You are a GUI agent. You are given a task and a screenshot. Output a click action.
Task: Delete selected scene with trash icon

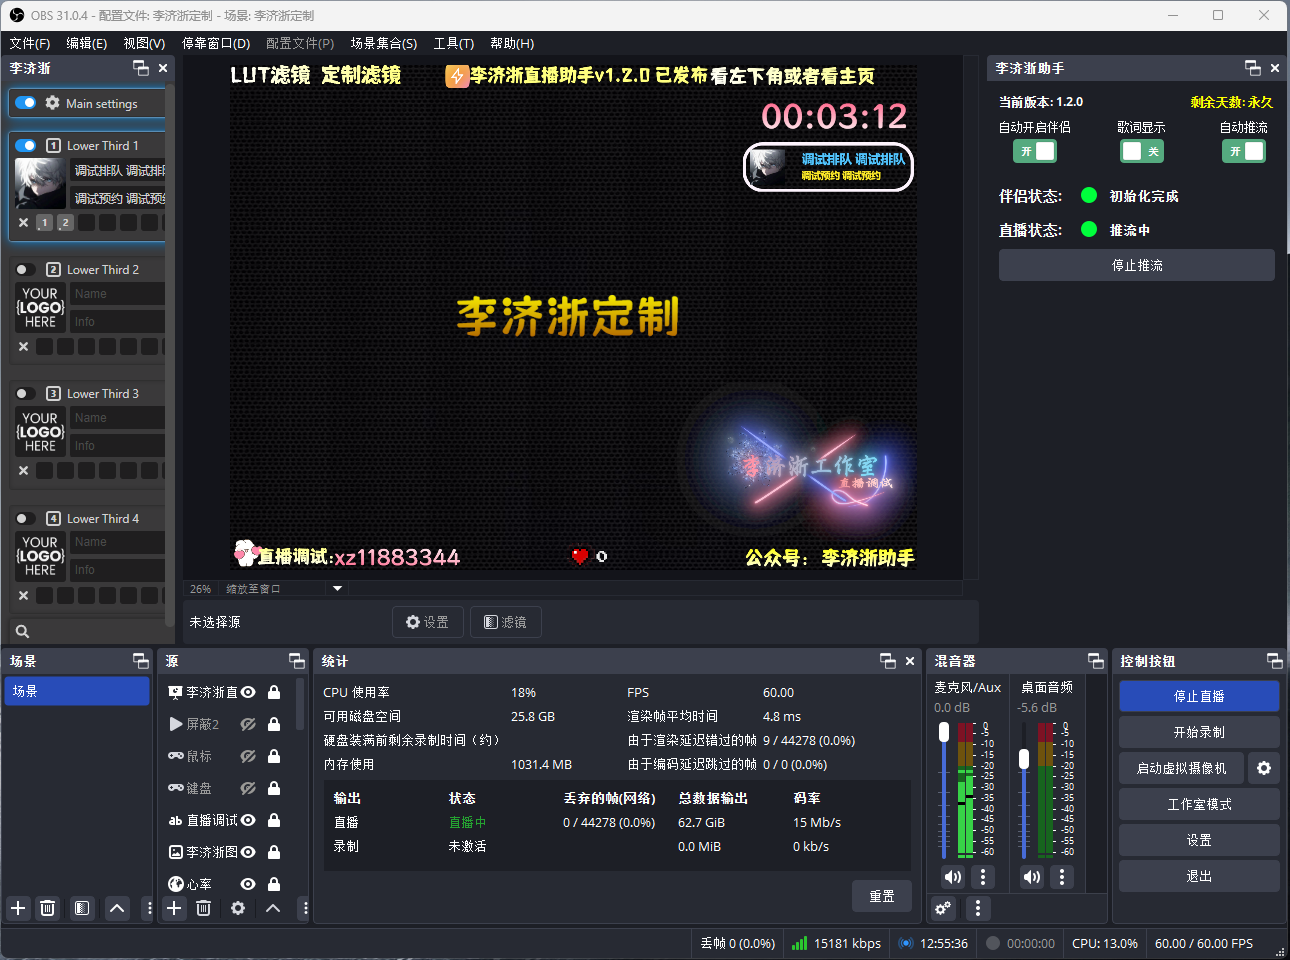pos(47,908)
